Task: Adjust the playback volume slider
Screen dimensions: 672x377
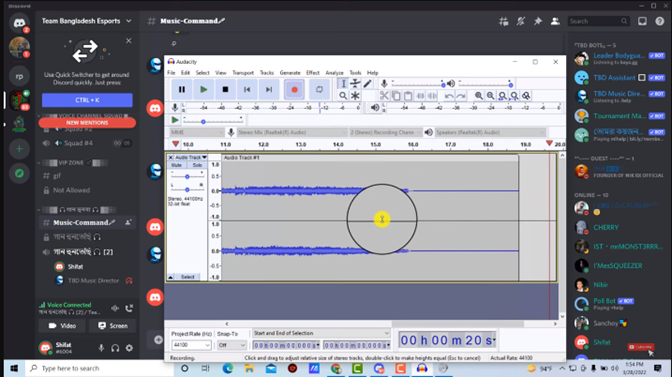Action: pyautogui.click(x=485, y=84)
